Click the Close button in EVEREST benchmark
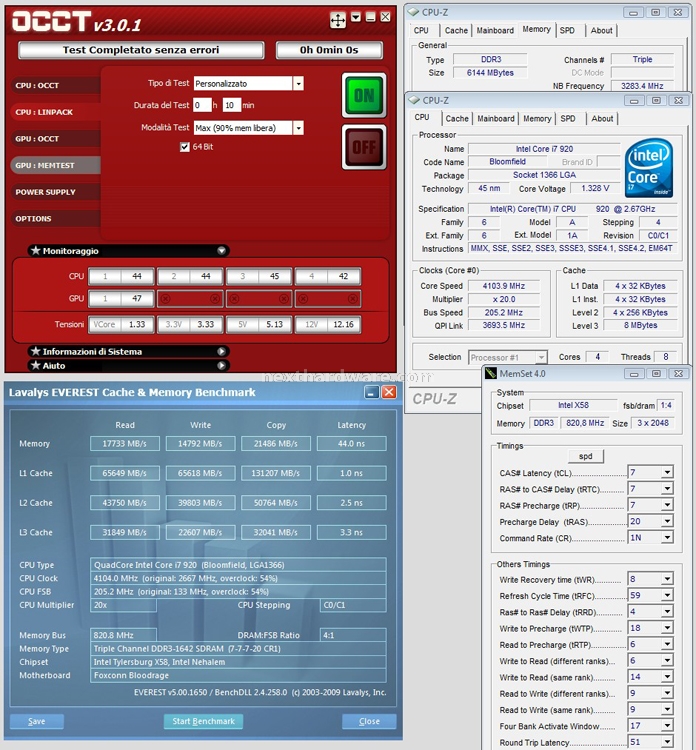The image size is (696, 750). pyautogui.click(x=369, y=721)
